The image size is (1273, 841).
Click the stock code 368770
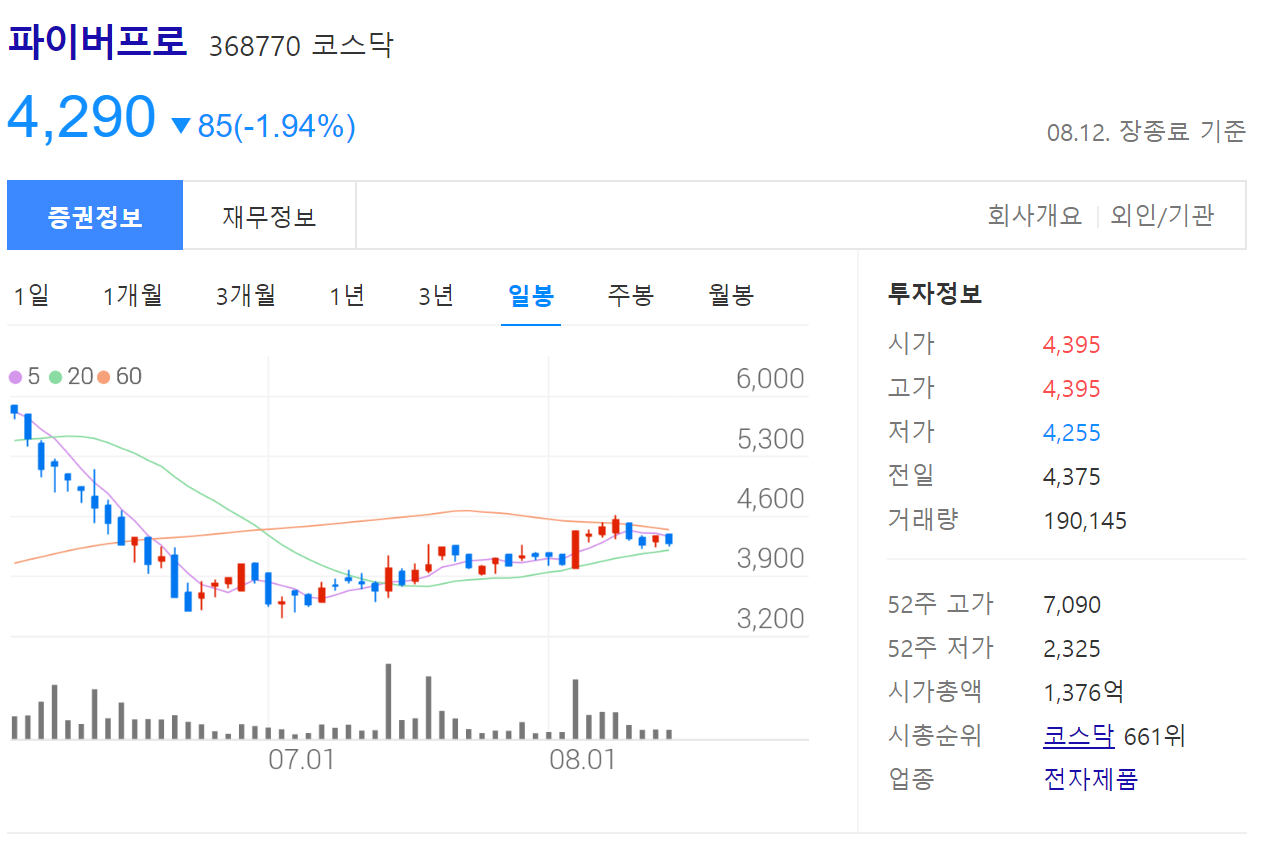(254, 46)
